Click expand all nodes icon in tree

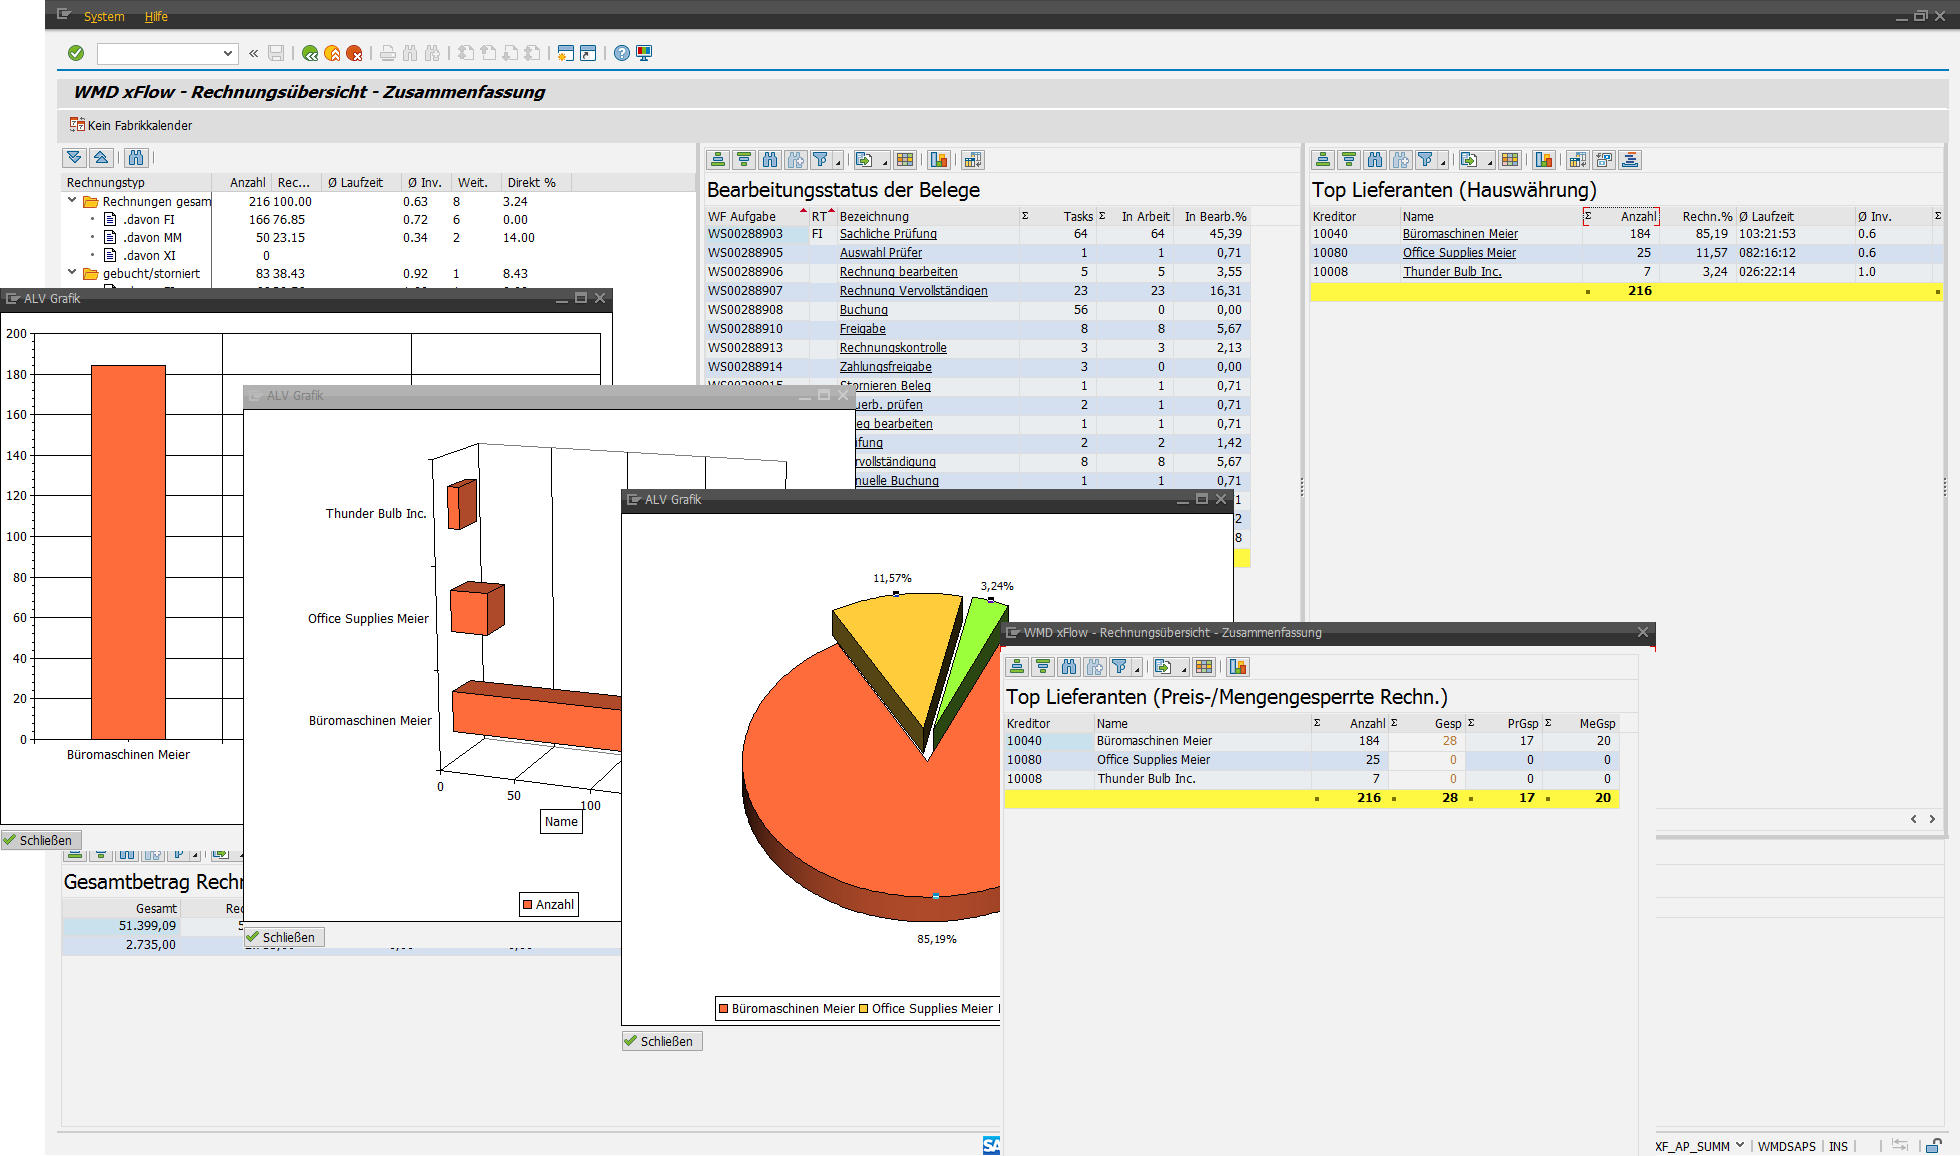point(74,158)
